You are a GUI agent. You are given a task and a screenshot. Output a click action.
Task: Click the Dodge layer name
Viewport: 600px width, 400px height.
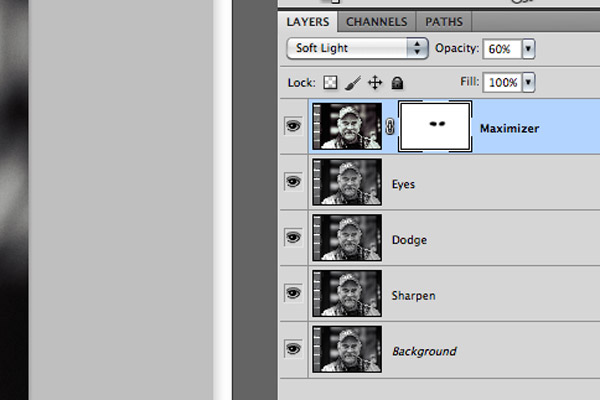(x=409, y=240)
